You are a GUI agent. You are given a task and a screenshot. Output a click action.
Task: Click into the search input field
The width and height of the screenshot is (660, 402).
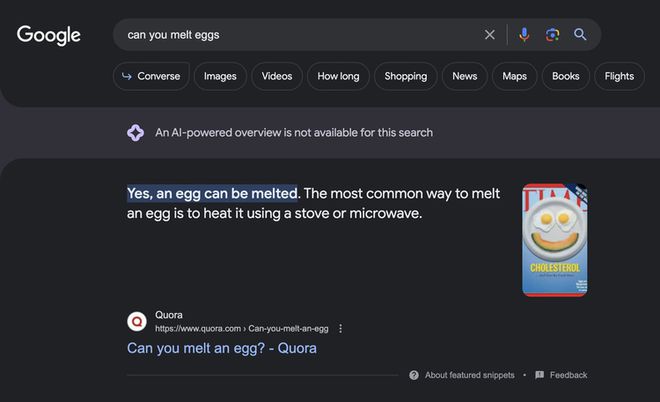point(300,35)
